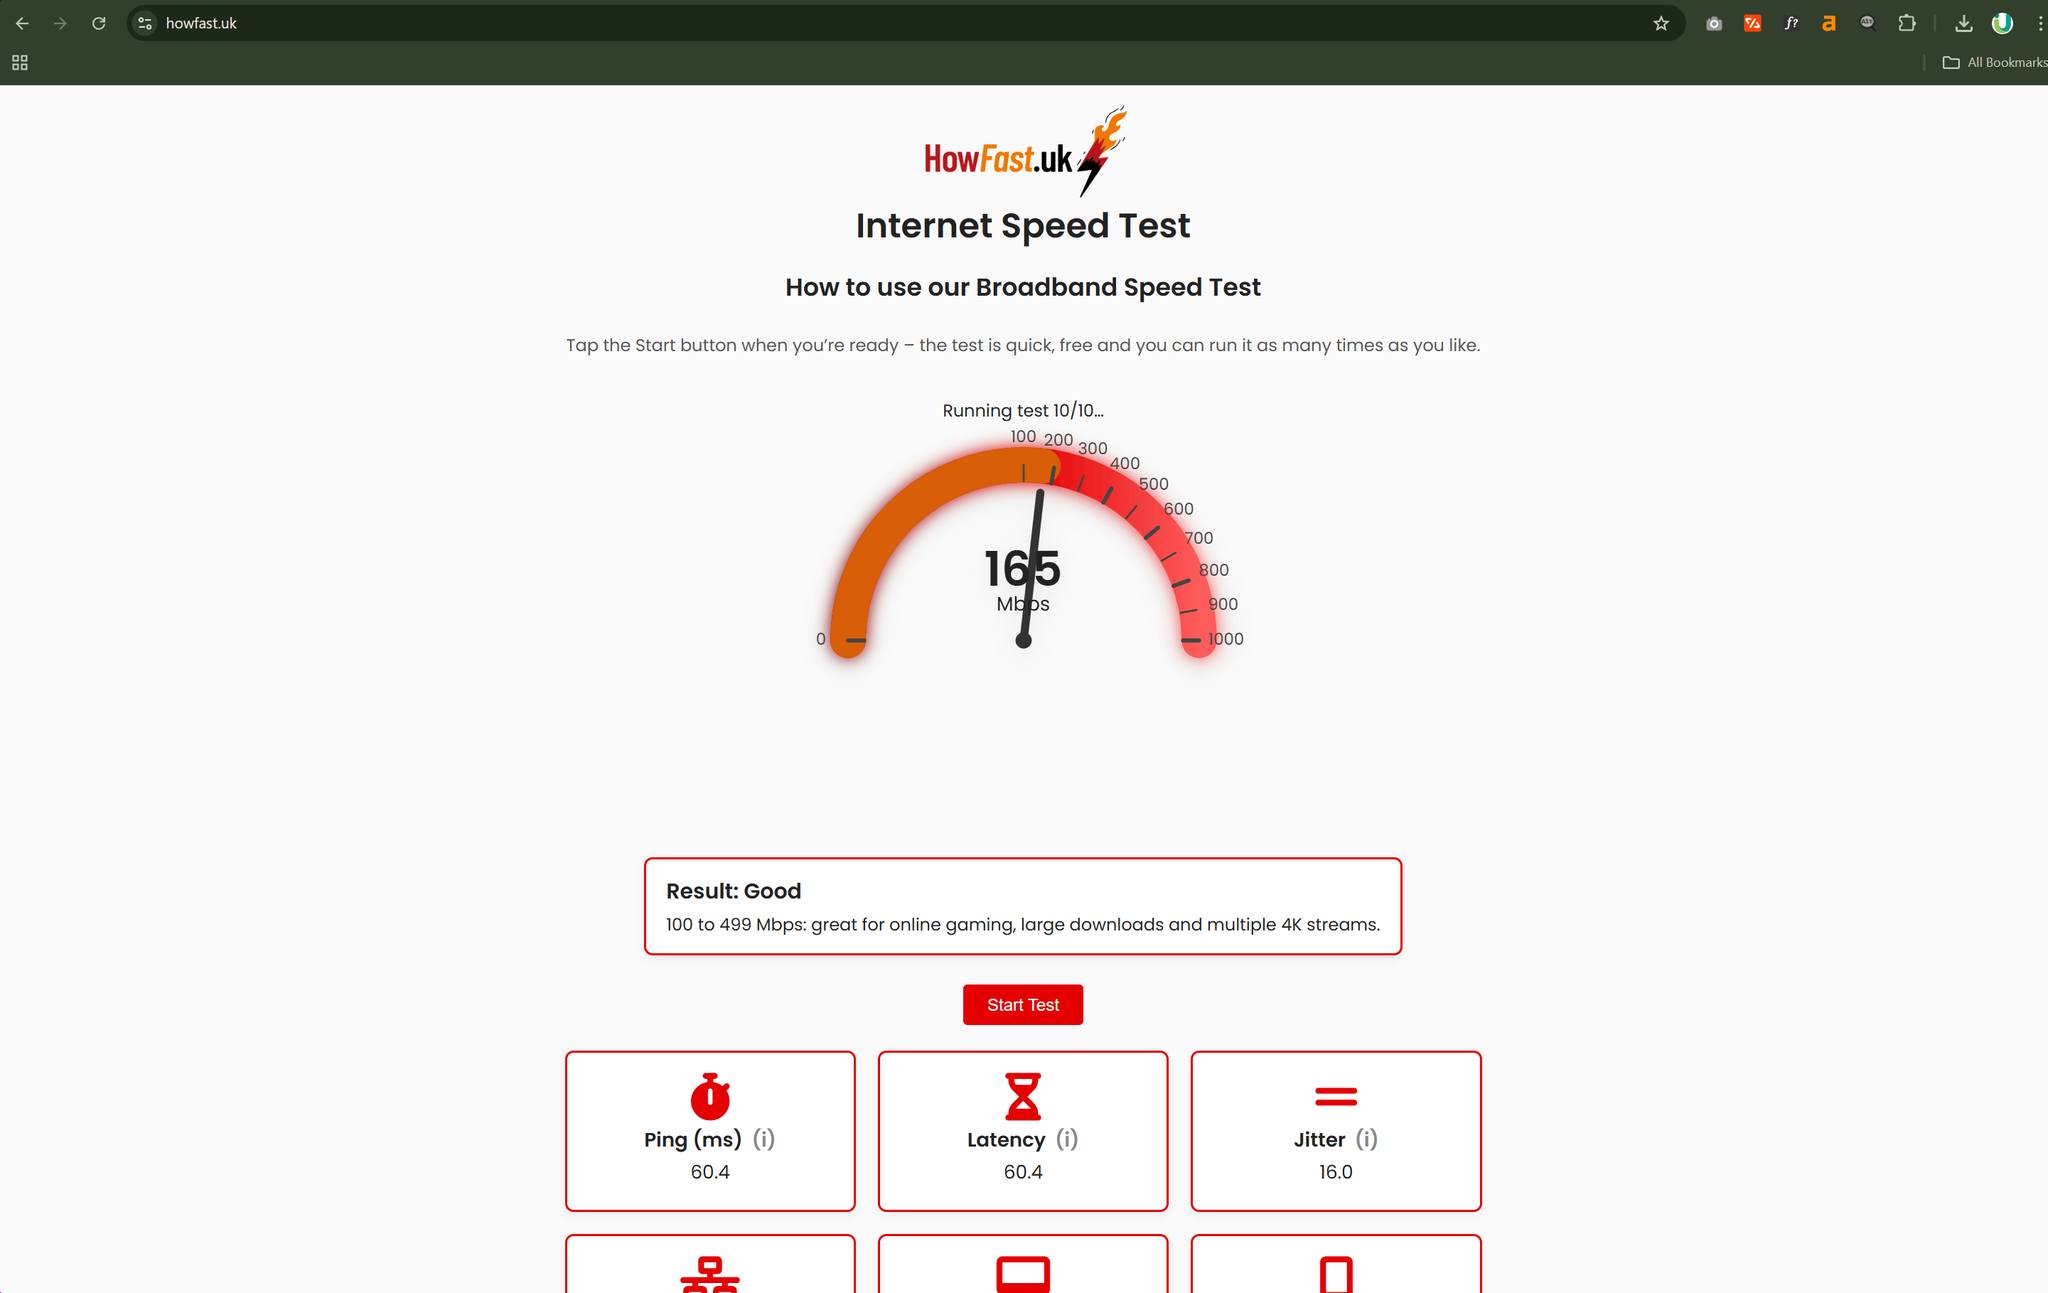View site information for howfast.uk
This screenshot has width=2048, height=1293.
[x=145, y=23]
